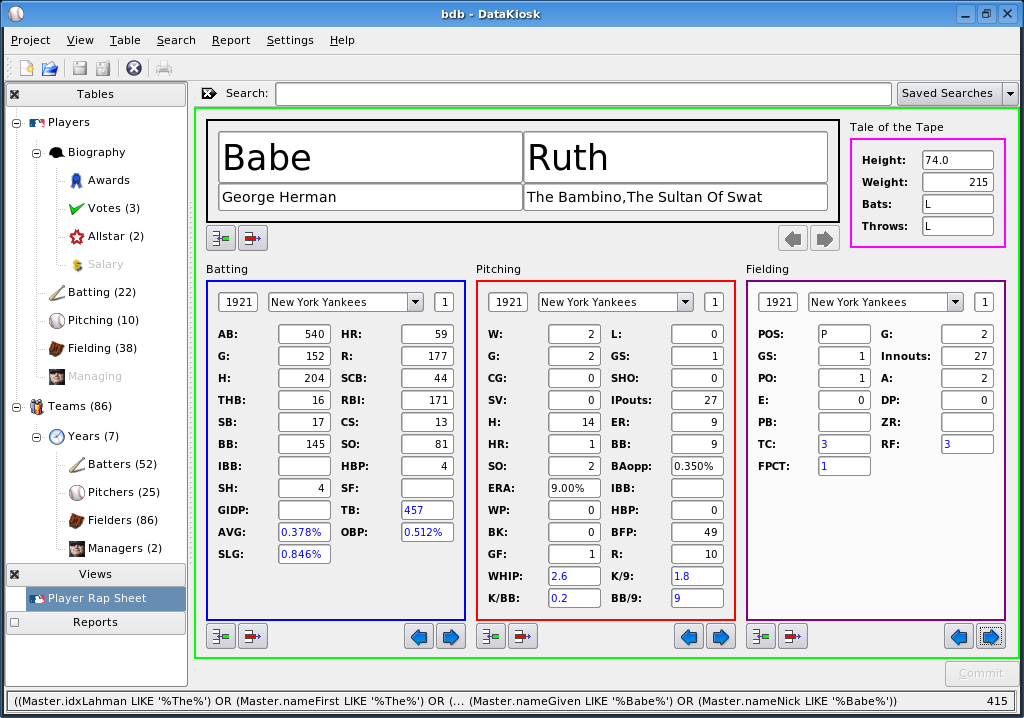The height and width of the screenshot is (718, 1024).
Task: Go to next player with gray right arrow
Action: tap(825, 238)
